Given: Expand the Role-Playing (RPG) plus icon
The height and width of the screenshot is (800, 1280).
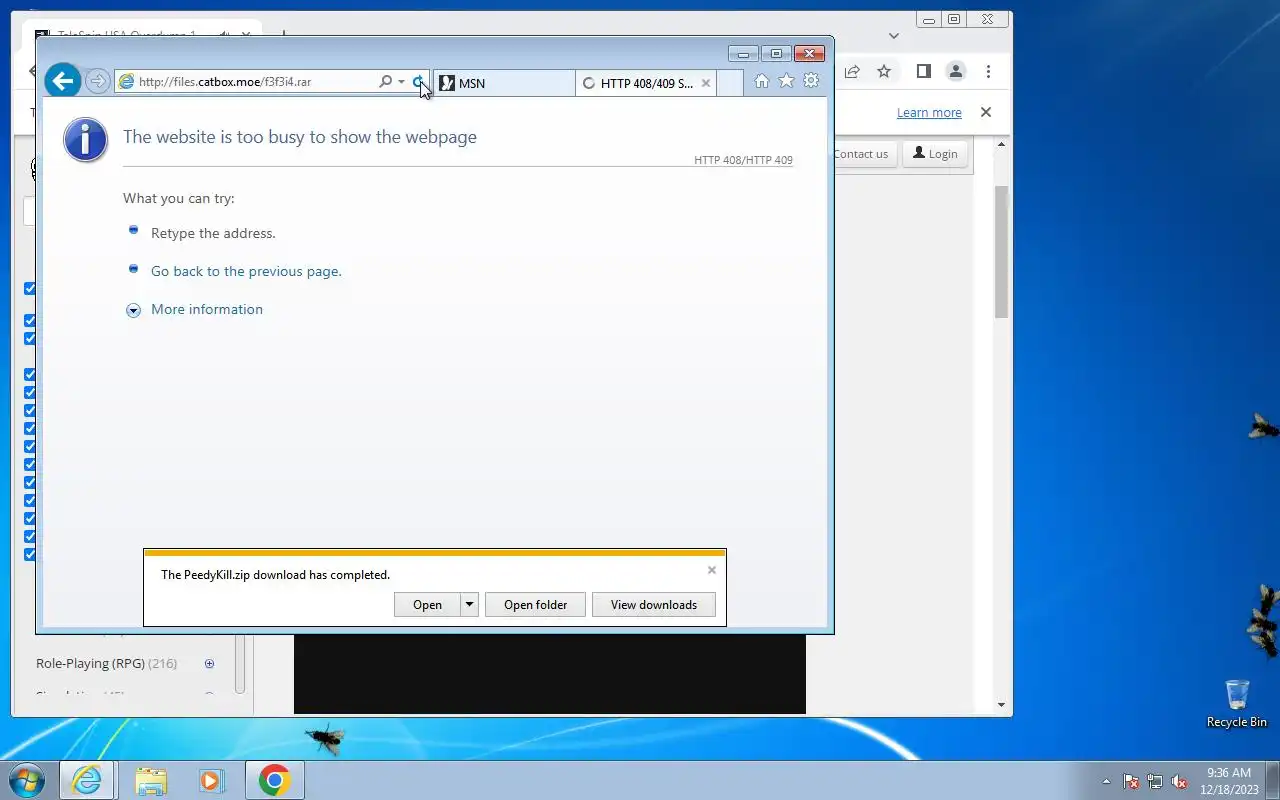Looking at the screenshot, I should [x=209, y=663].
